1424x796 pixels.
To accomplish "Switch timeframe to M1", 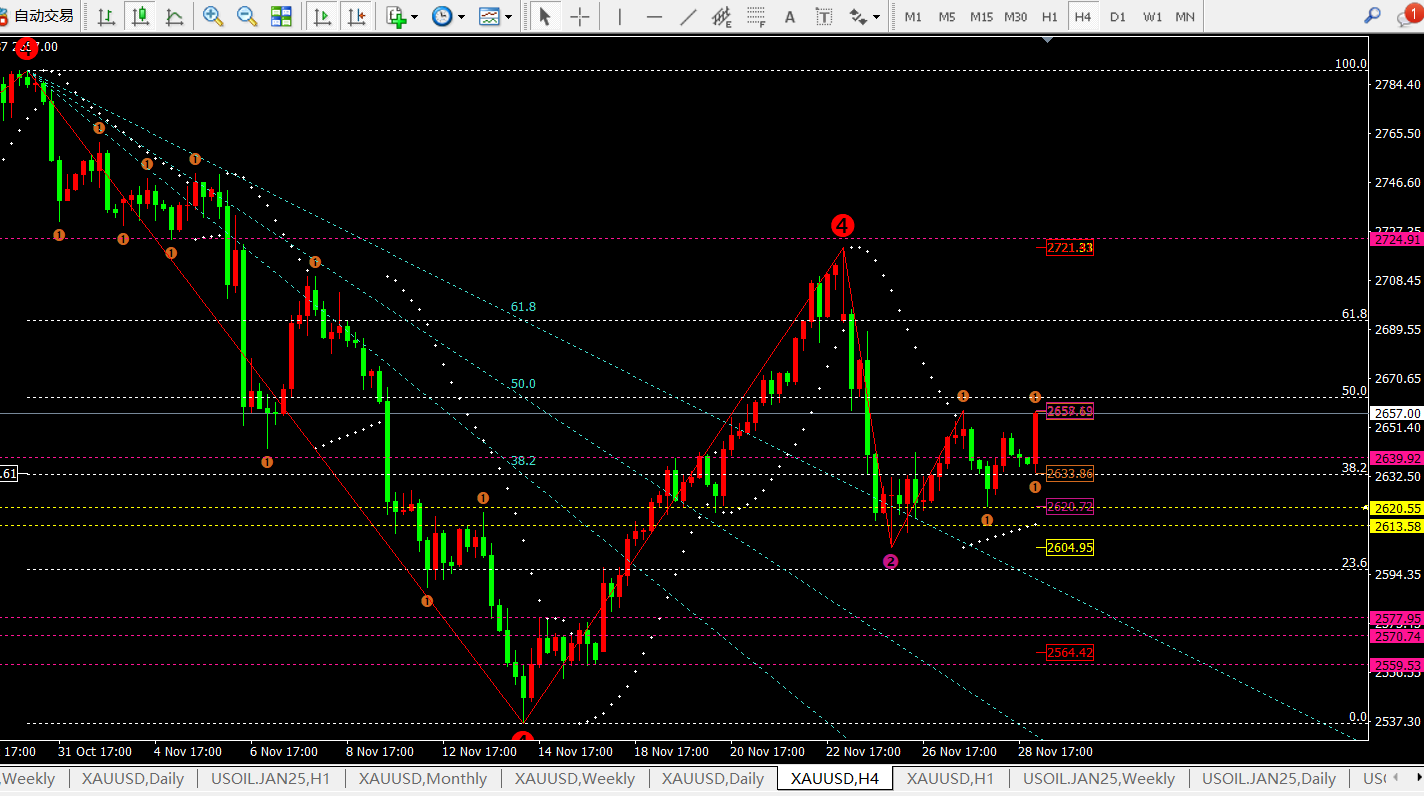I will coord(913,16).
